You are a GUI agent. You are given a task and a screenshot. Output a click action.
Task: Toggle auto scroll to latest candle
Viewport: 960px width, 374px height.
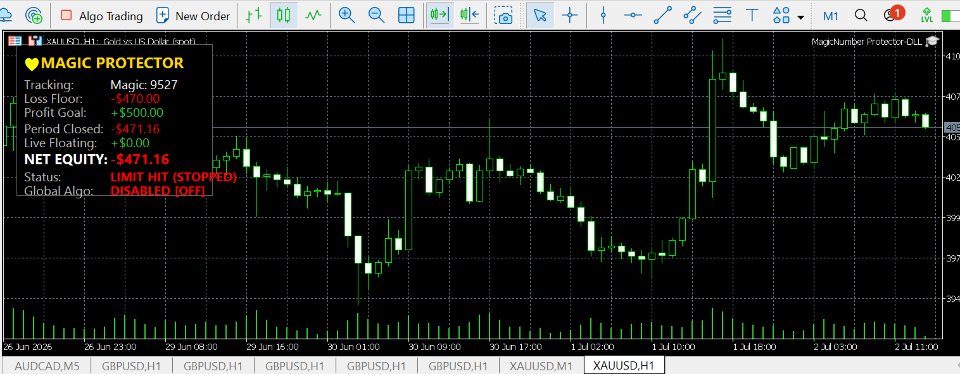439,16
